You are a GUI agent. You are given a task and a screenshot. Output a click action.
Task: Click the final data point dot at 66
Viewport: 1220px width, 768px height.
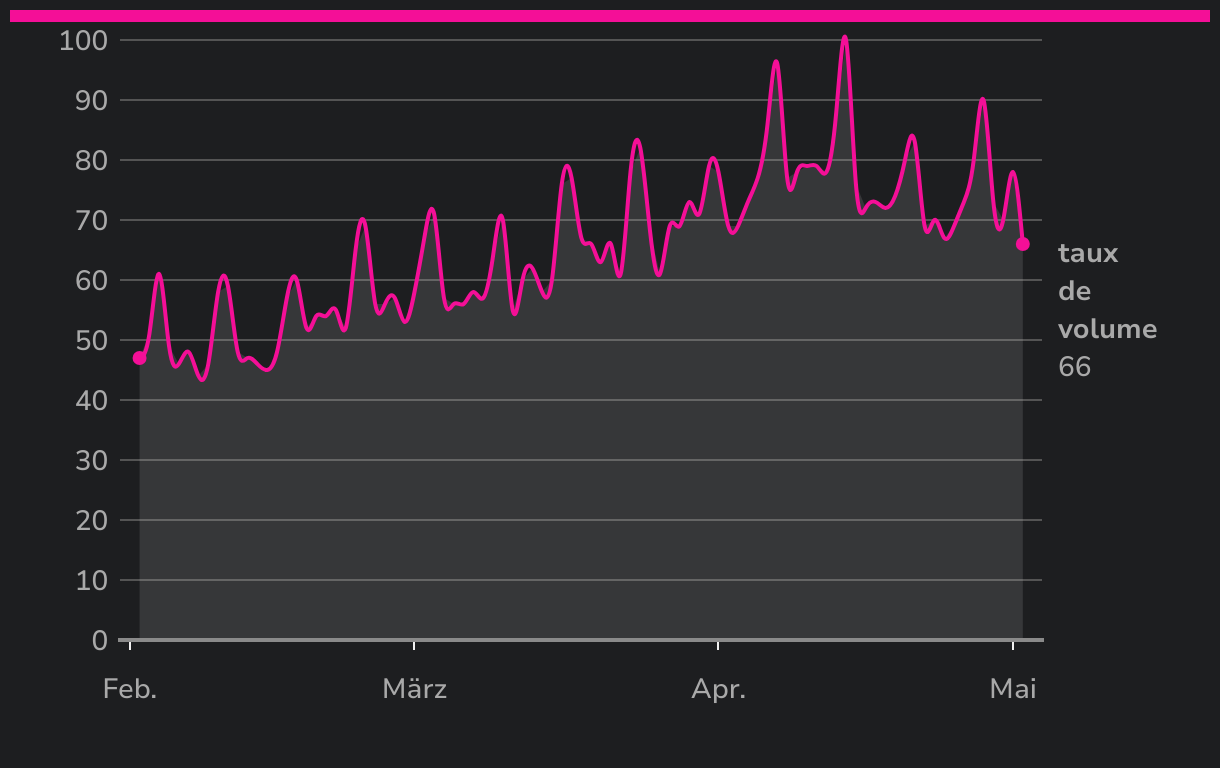pos(1022,244)
